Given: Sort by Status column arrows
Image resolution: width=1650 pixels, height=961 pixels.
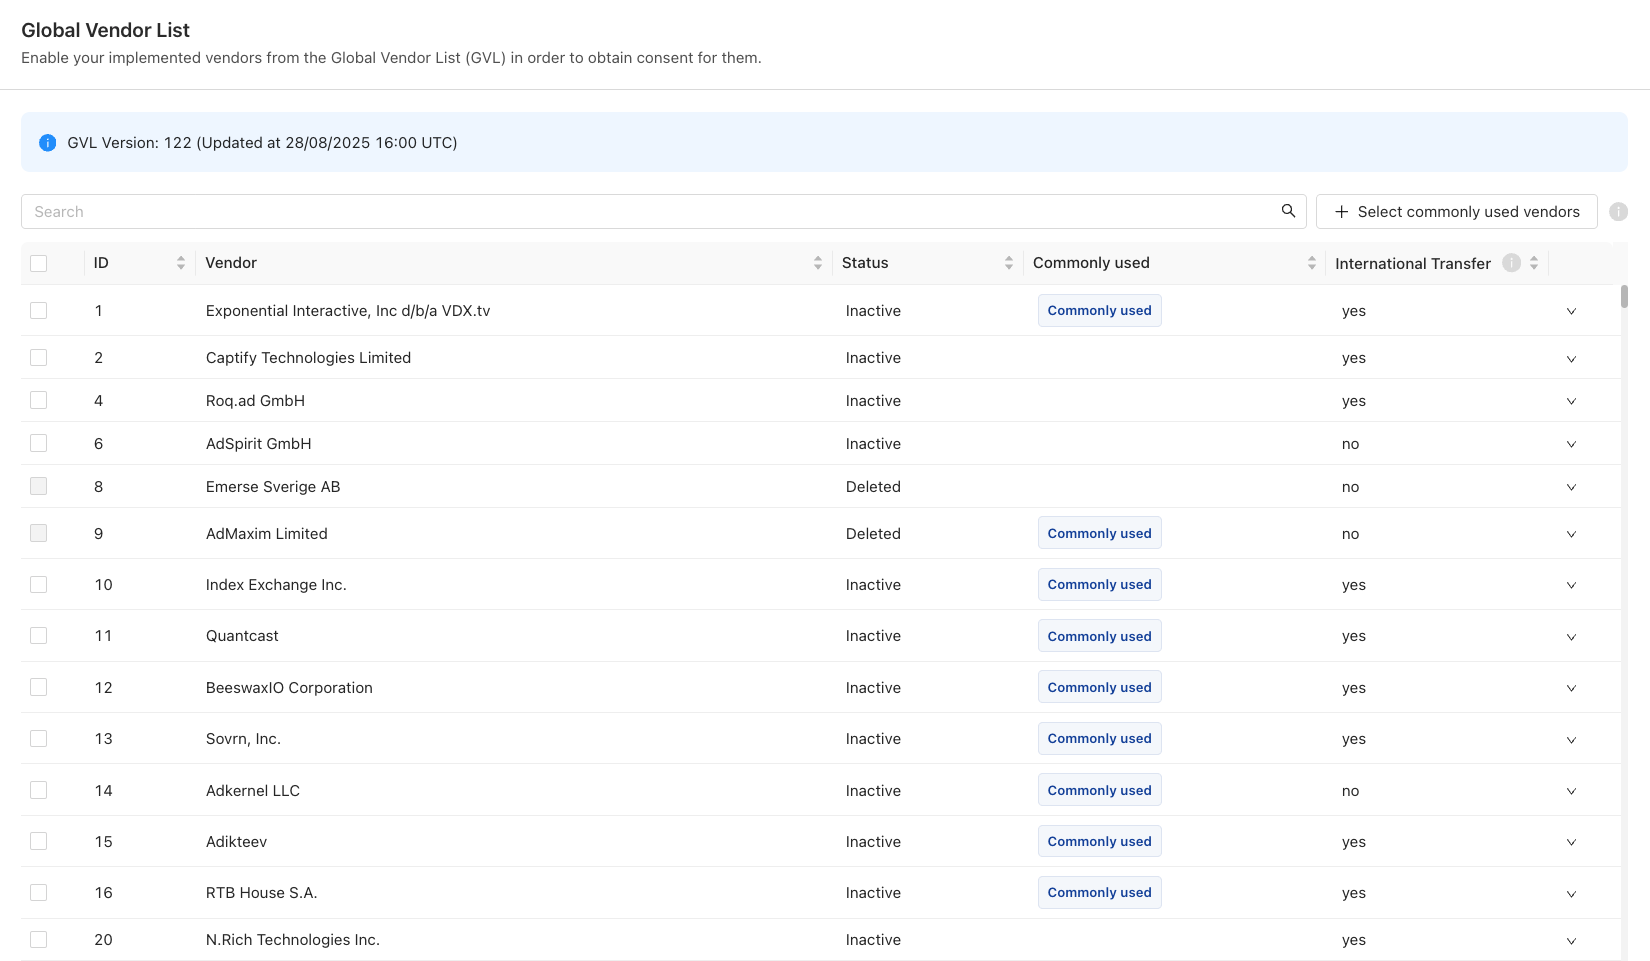Looking at the screenshot, I should 1008,263.
